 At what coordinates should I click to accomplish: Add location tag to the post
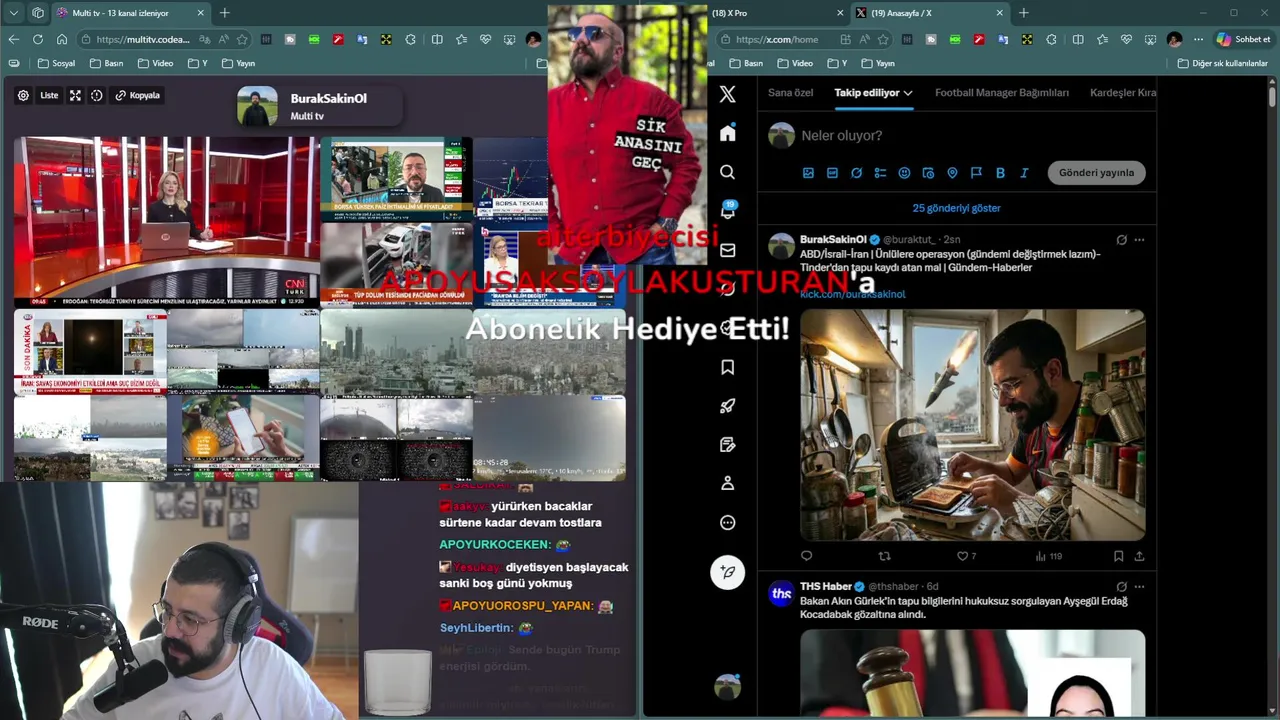coord(952,173)
